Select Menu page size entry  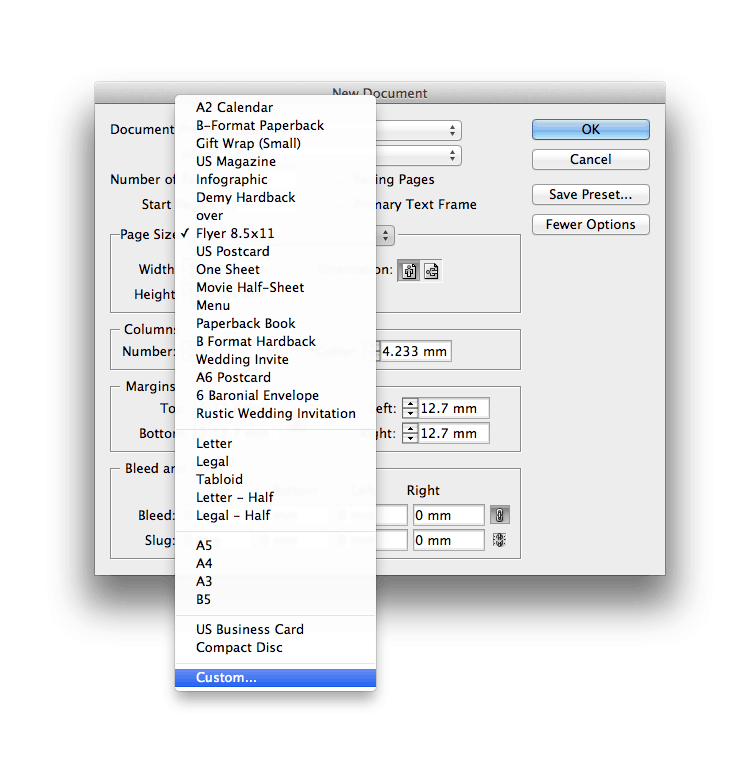(275, 305)
